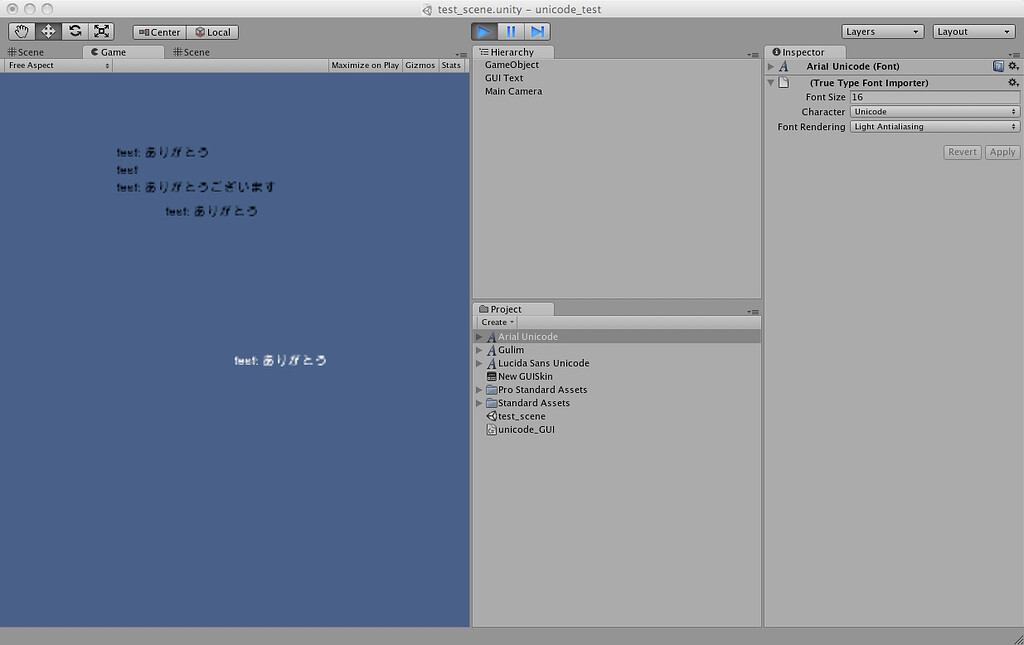Open the Layers dropdown
Viewport: 1024px width, 645px height.
(x=881, y=31)
